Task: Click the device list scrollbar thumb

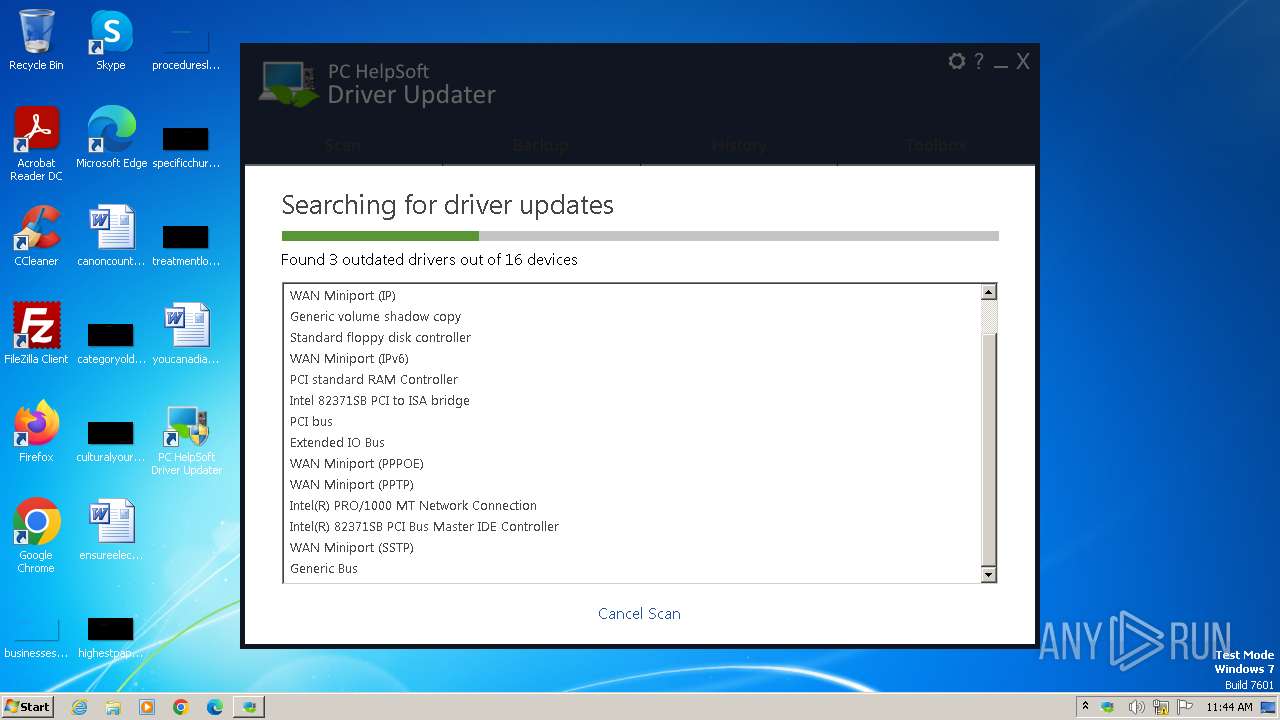Action: (989, 450)
